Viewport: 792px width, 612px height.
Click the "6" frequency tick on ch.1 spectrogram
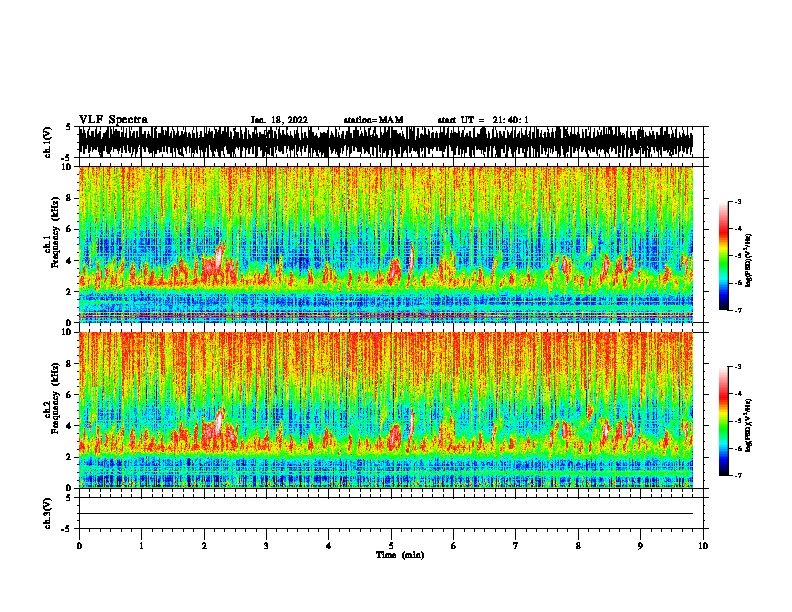point(71,229)
